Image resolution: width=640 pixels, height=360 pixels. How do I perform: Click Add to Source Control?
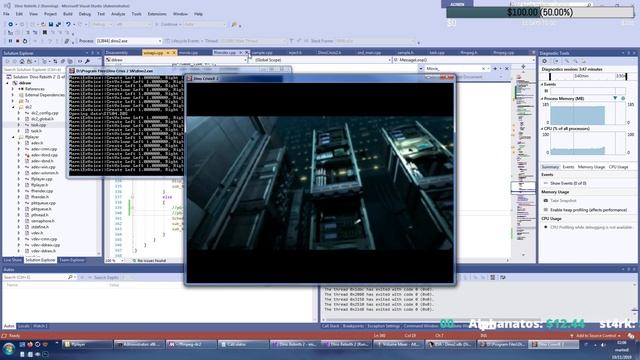click(596, 336)
